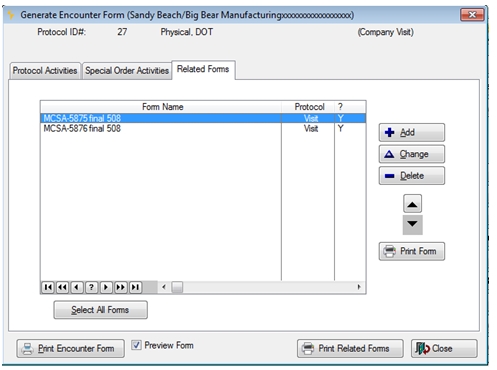Click the horizontal scrollbar right arrow

click(359, 287)
